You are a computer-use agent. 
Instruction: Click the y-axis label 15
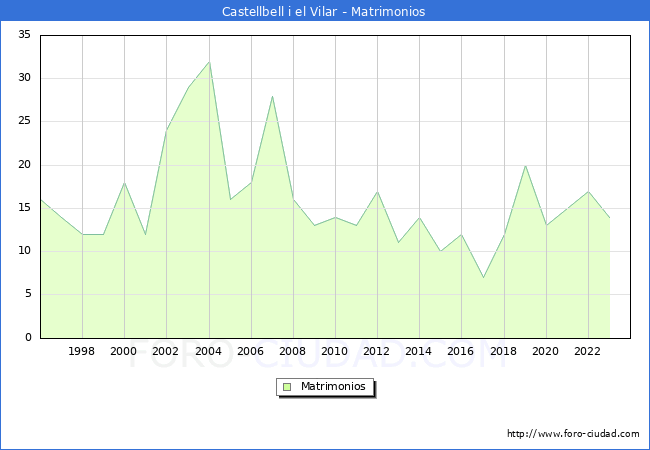(25, 208)
